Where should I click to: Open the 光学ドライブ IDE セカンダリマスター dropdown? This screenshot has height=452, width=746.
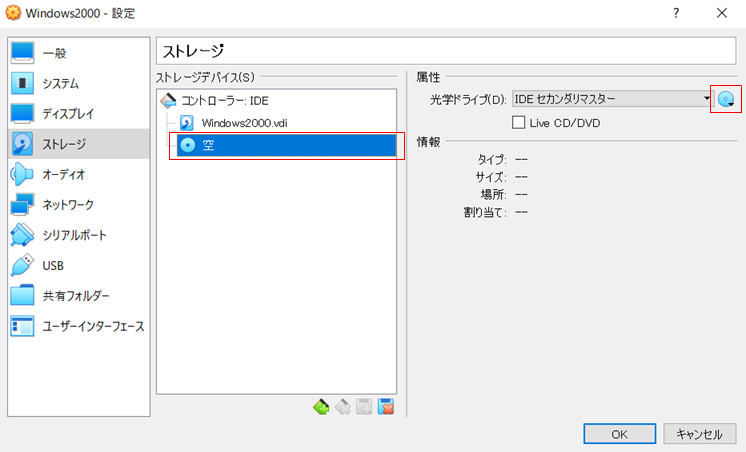[x=612, y=99]
